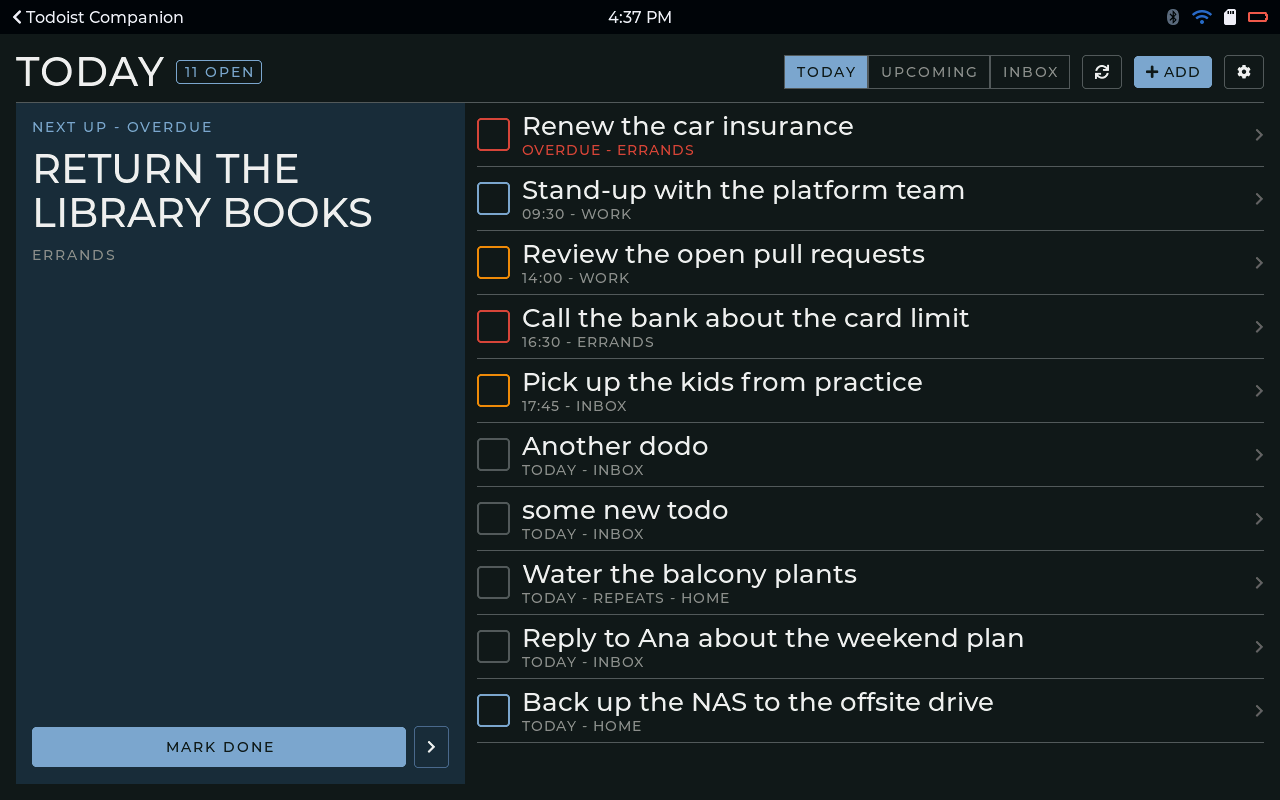The height and width of the screenshot is (800, 1280).
Task: Click the SD card status icon
Action: coord(1230,17)
